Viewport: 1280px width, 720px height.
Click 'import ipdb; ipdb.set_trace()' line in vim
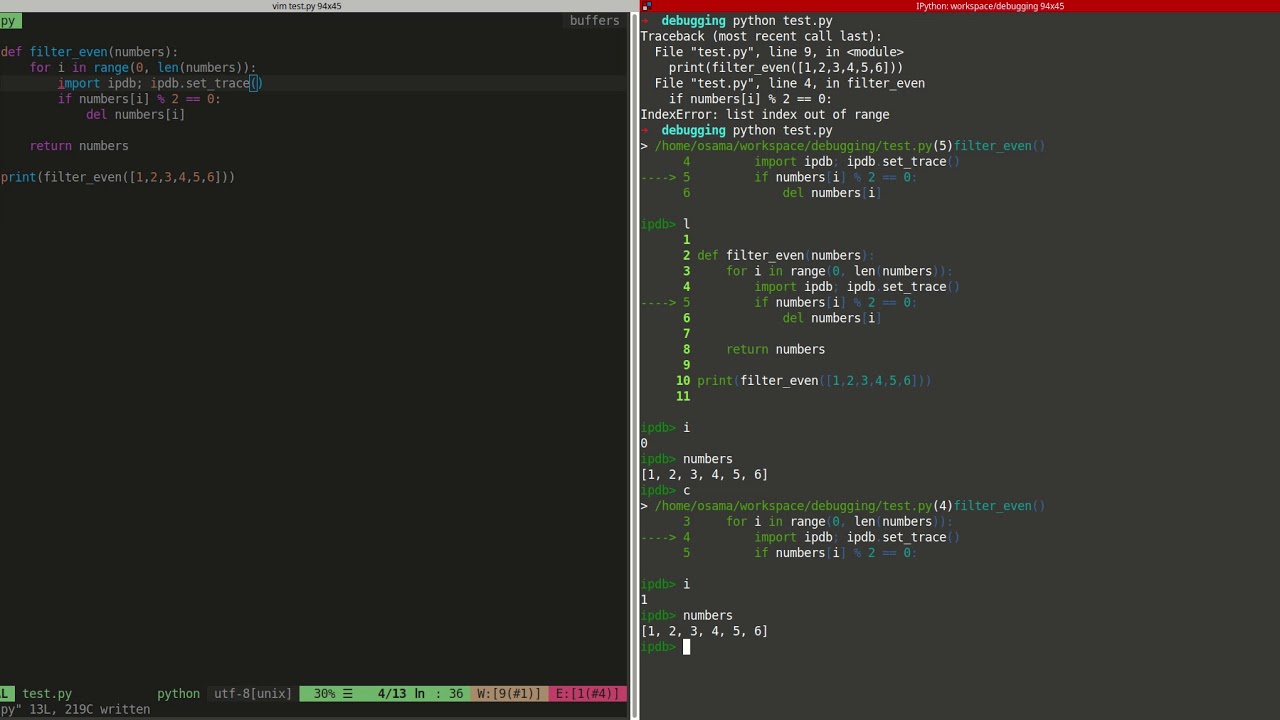coord(160,84)
